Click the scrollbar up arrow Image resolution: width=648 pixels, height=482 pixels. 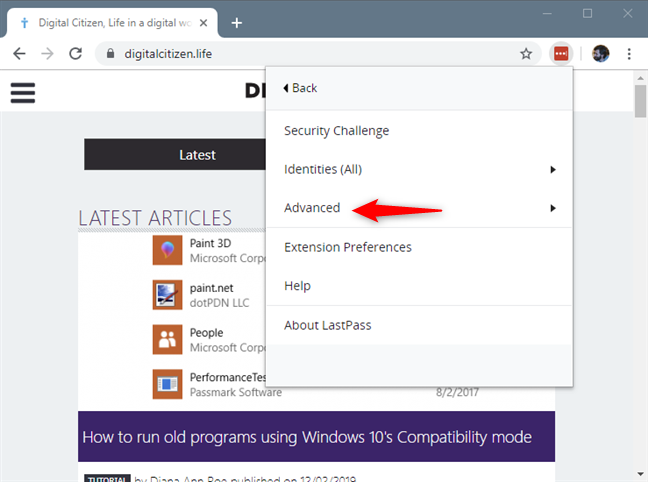pos(641,78)
